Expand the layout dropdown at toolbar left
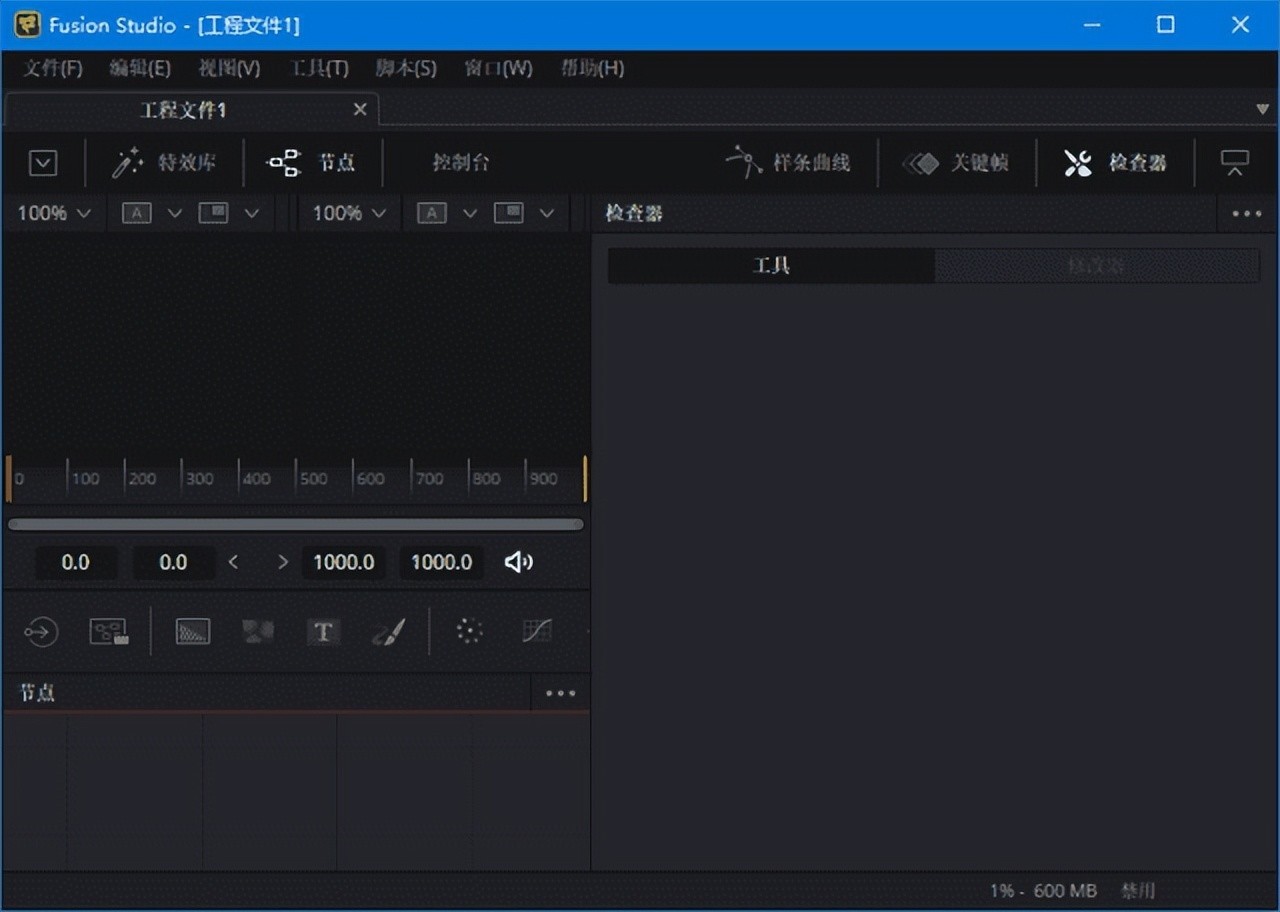 pyautogui.click(x=43, y=163)
